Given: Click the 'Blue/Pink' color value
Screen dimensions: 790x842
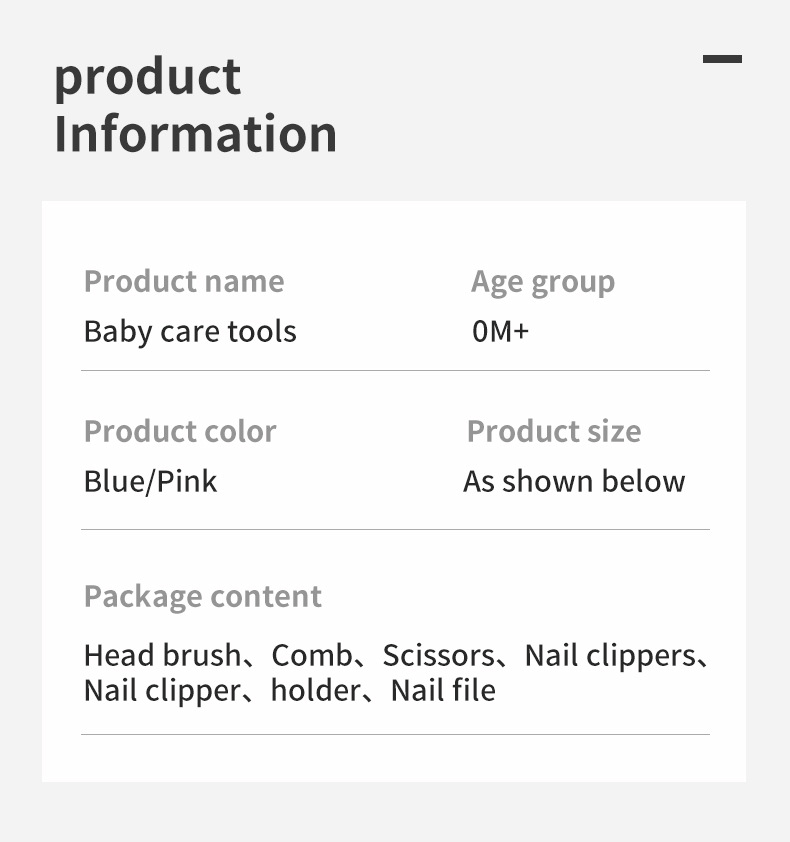Looking at the screenshot, I should point(150,481).
